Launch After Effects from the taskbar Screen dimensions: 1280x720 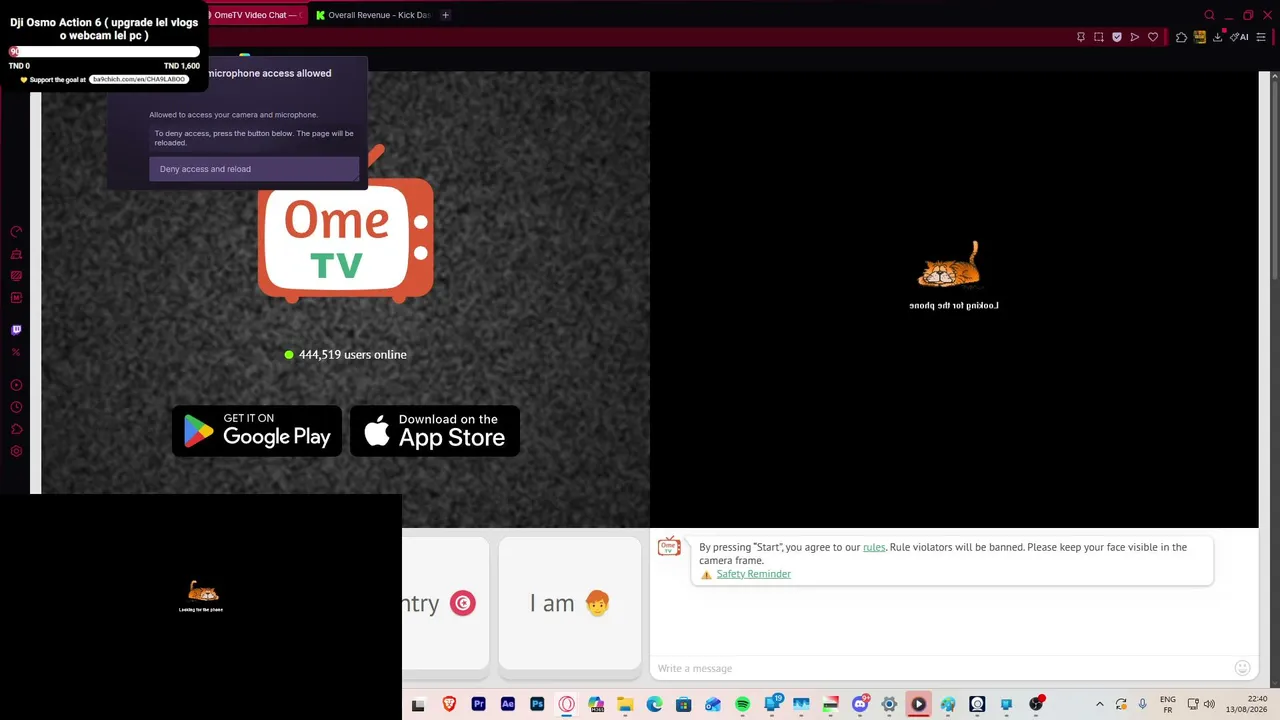click(x=508, y=704)
